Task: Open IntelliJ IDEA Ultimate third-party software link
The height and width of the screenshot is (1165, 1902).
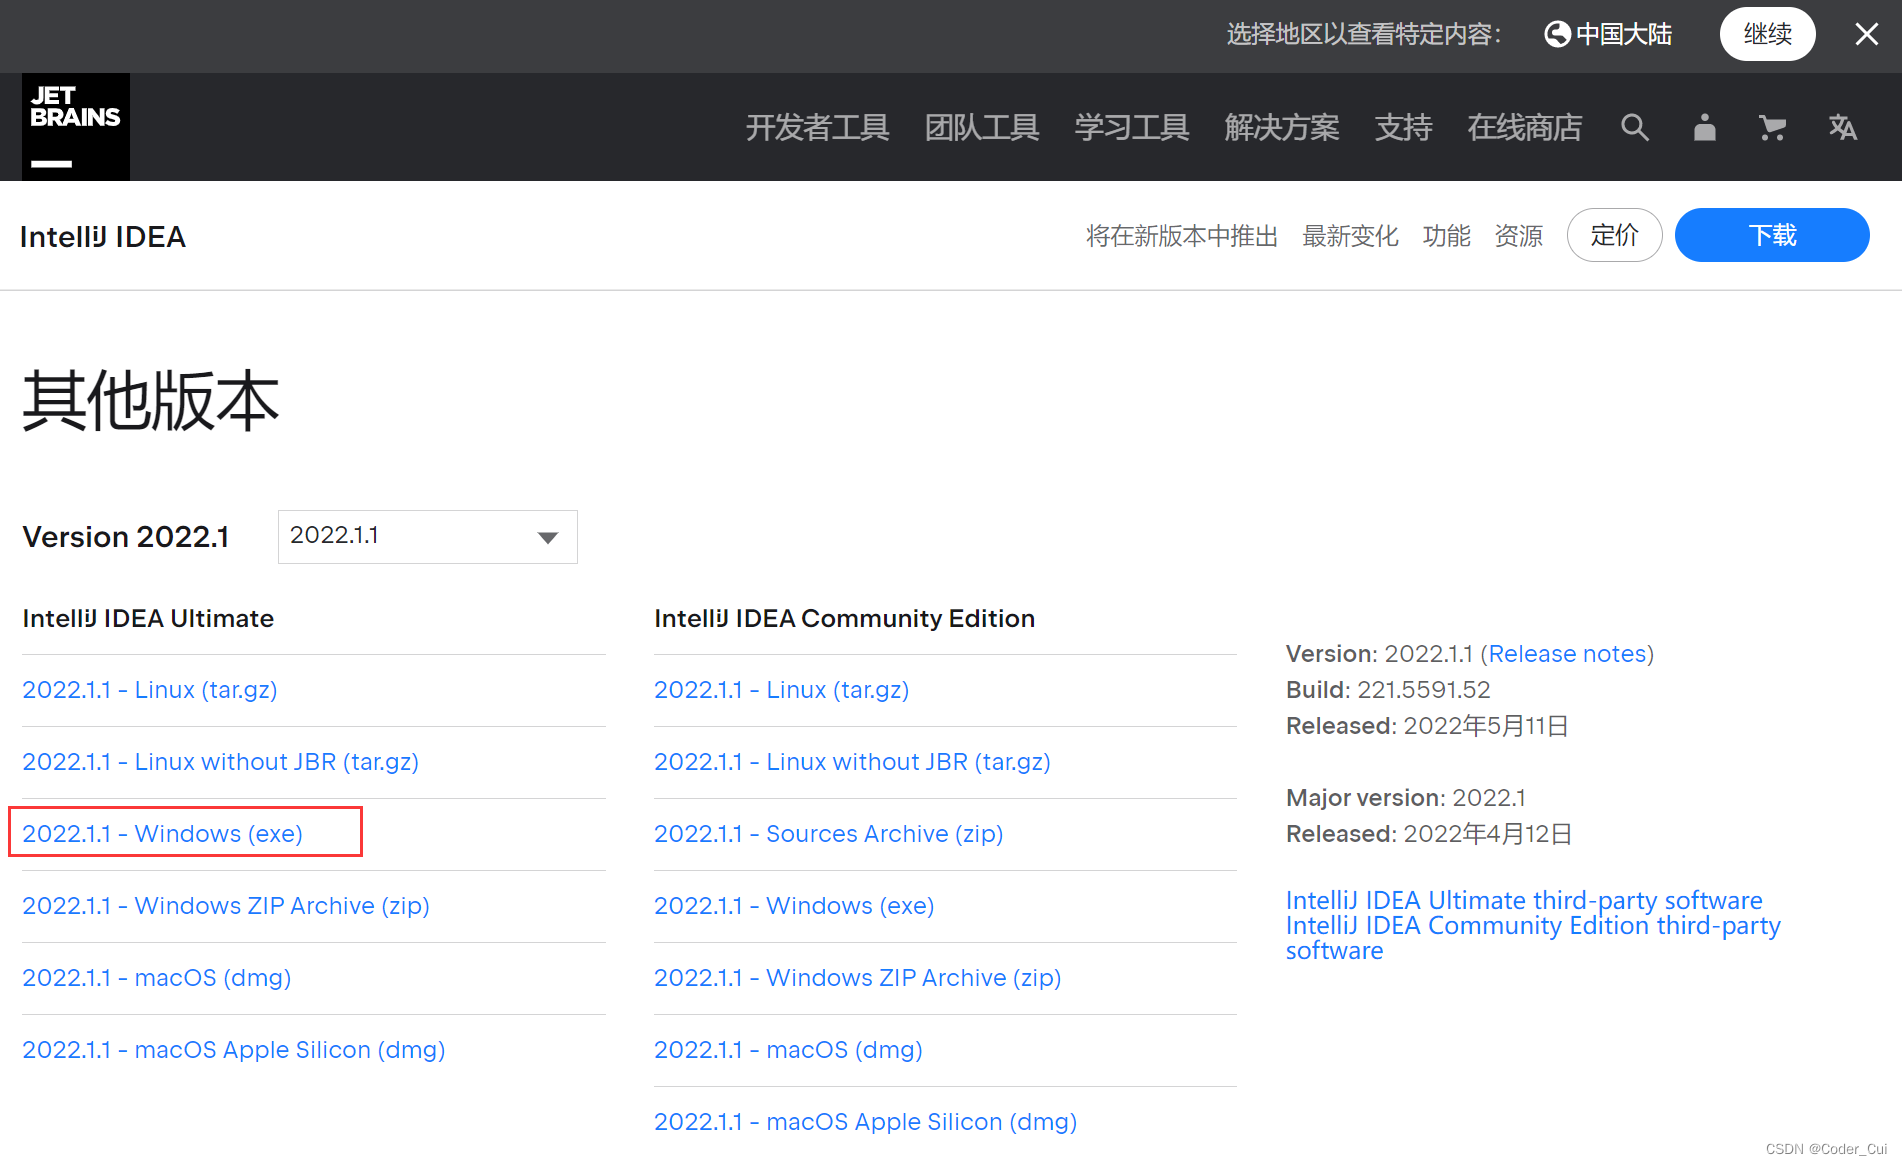Action: (1524, 900)
